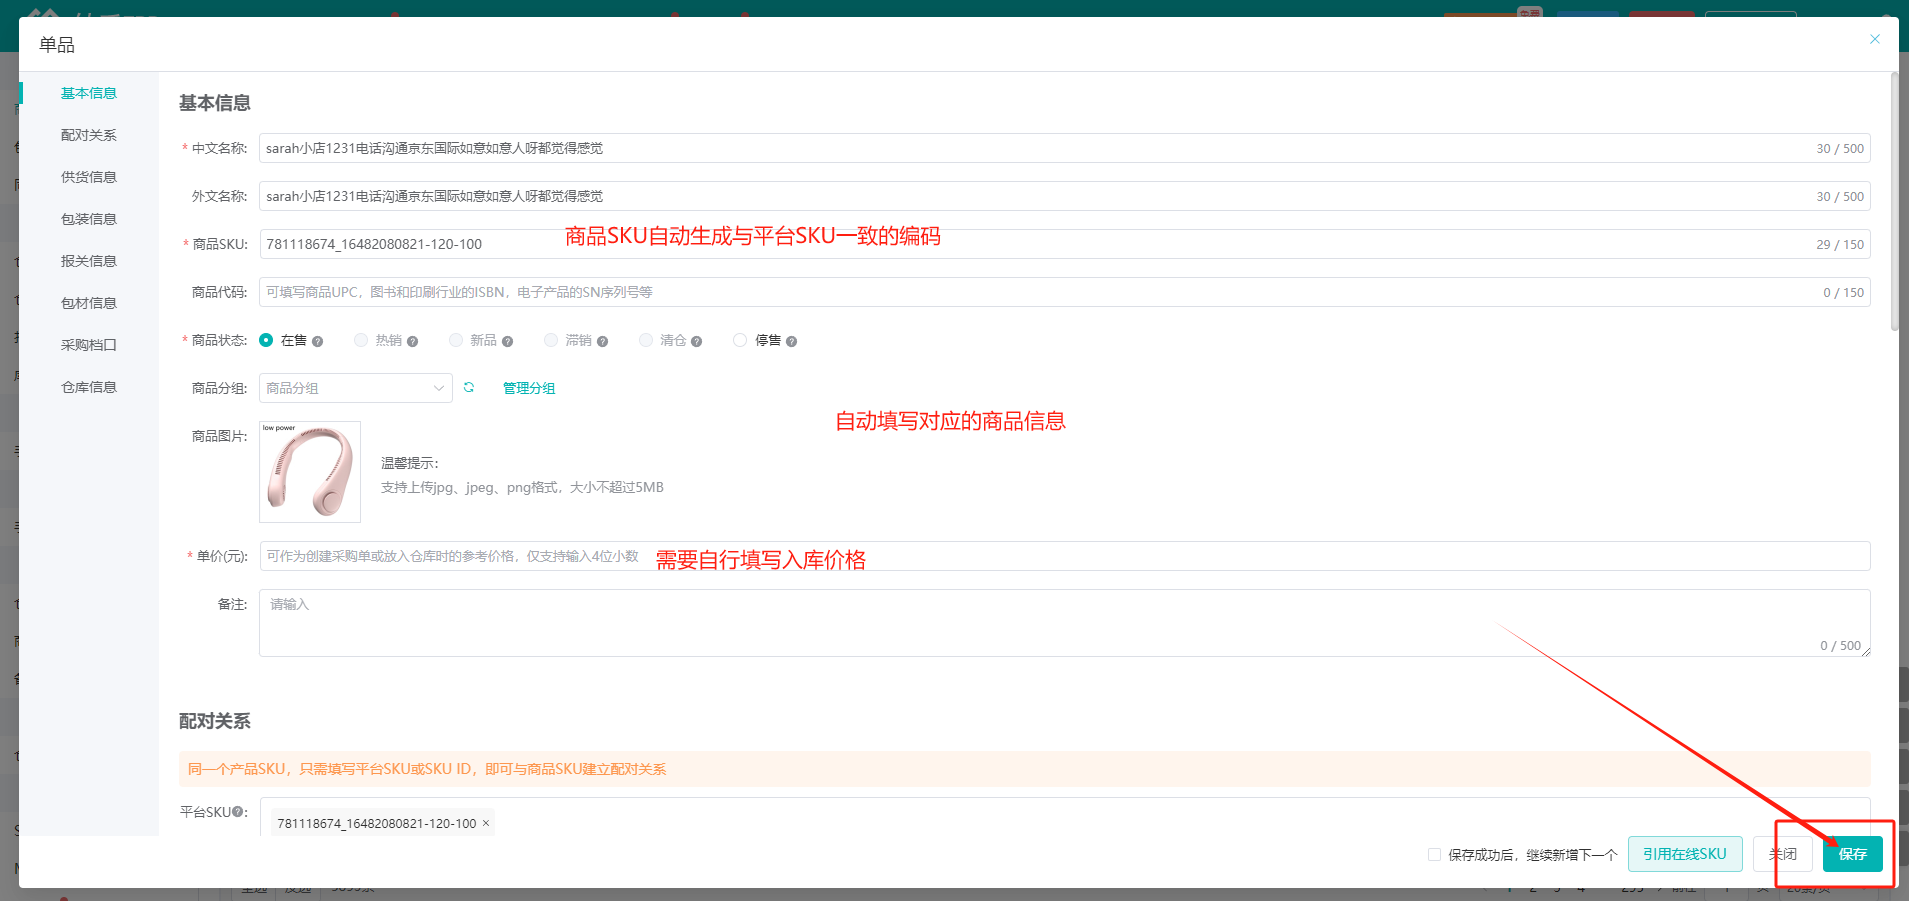Go to 采购档口 section in sidebar
The height and width of the screenshot is (901, 1909).
click(x=89, y=345)
